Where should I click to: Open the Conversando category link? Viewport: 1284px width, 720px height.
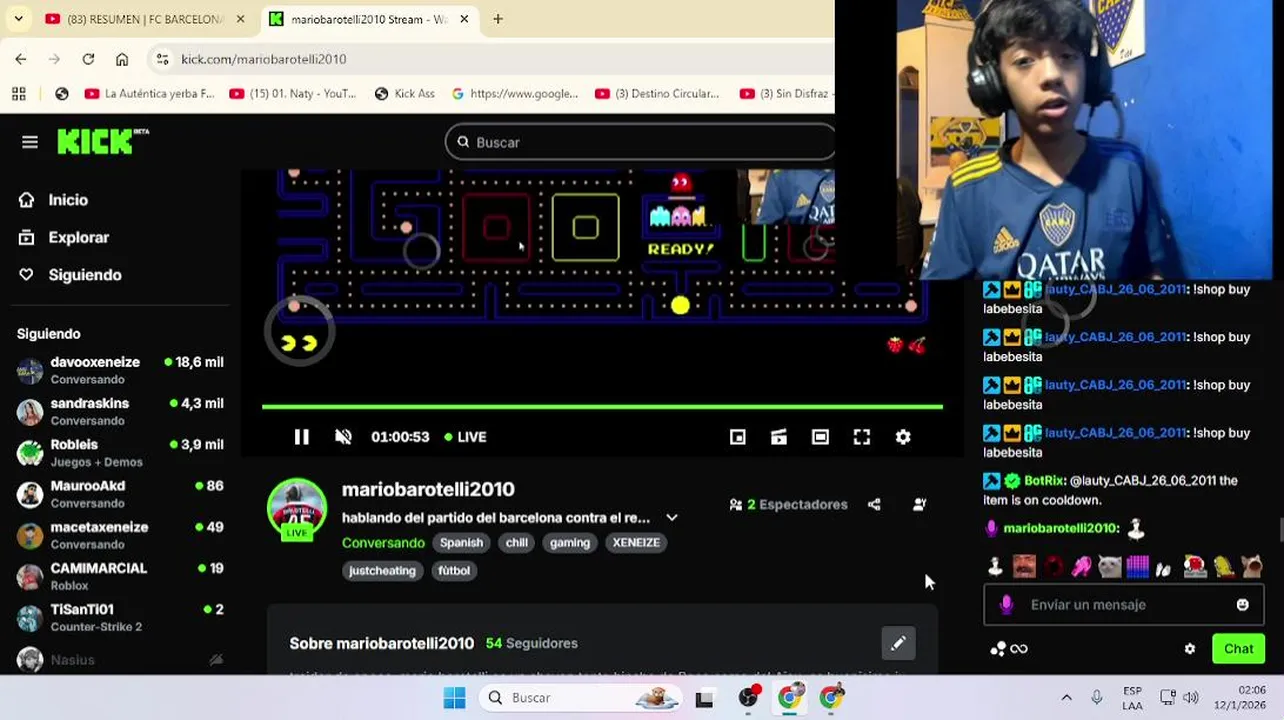point(383,543)
